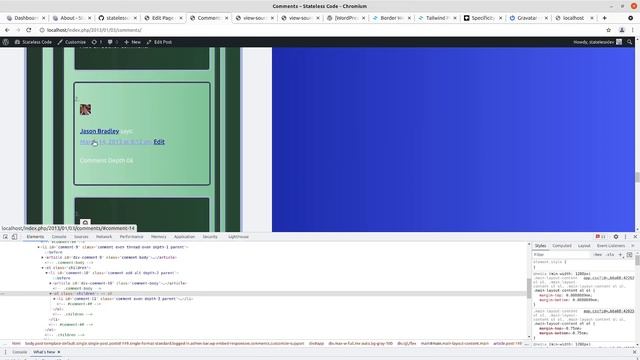Open DevTools Memory tab
The width and height of the screenshot is (640, 360).
tap(158, 237)
